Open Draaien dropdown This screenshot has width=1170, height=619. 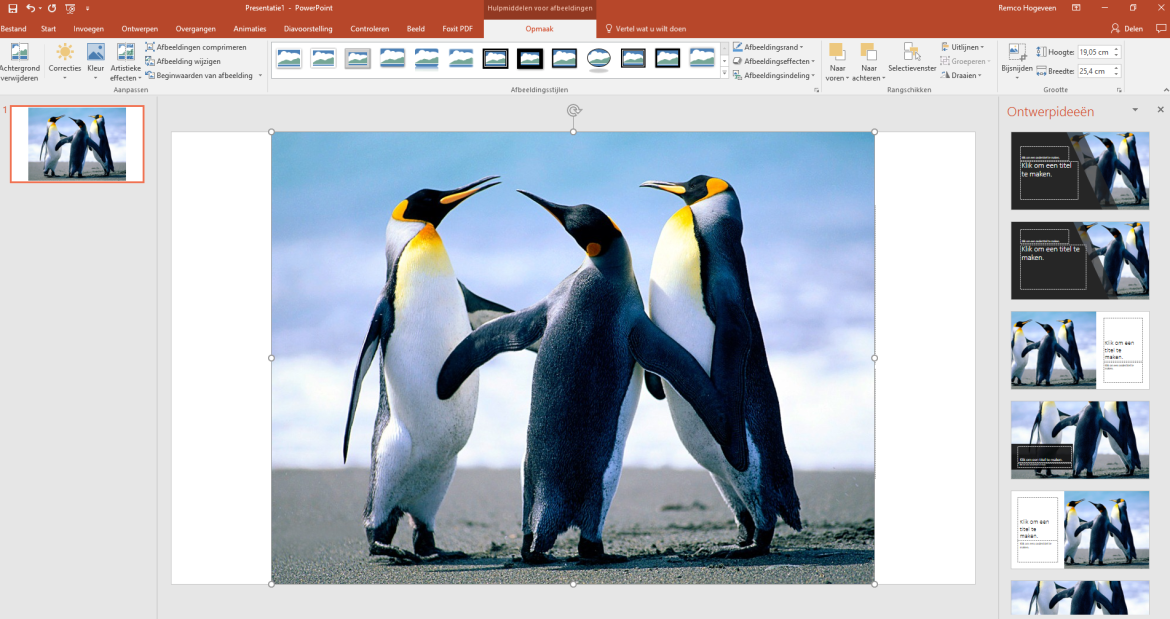962,75
